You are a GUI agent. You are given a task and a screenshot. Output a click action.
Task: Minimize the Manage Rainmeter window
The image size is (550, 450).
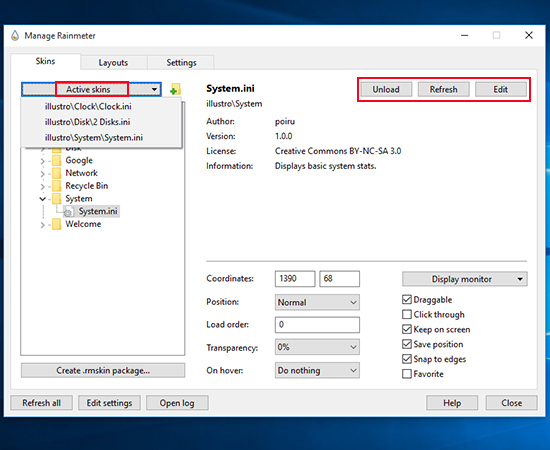[464, 35]
